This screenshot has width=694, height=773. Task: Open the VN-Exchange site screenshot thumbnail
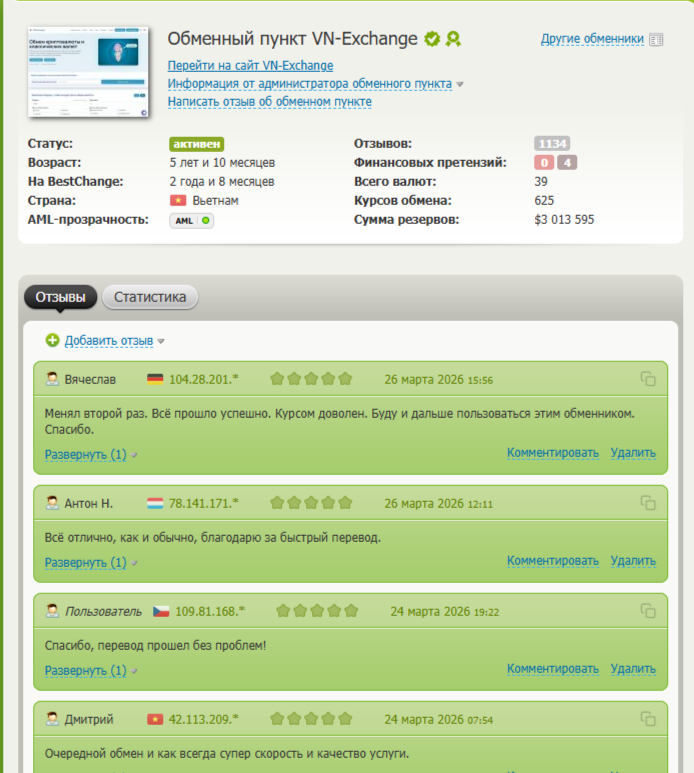(x=88, y=71)
